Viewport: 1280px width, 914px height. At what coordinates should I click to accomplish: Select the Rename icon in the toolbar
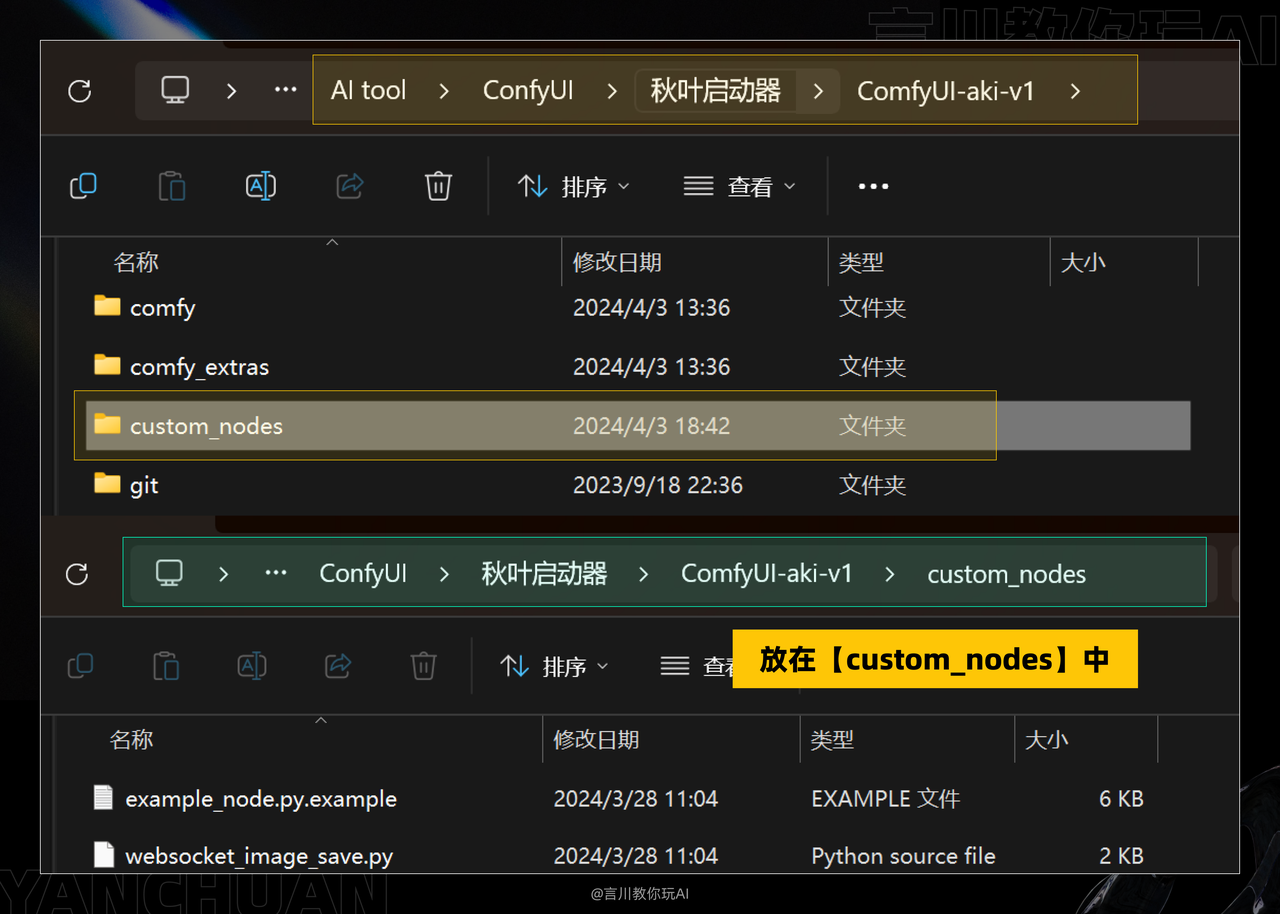click(x=260, y=185)
